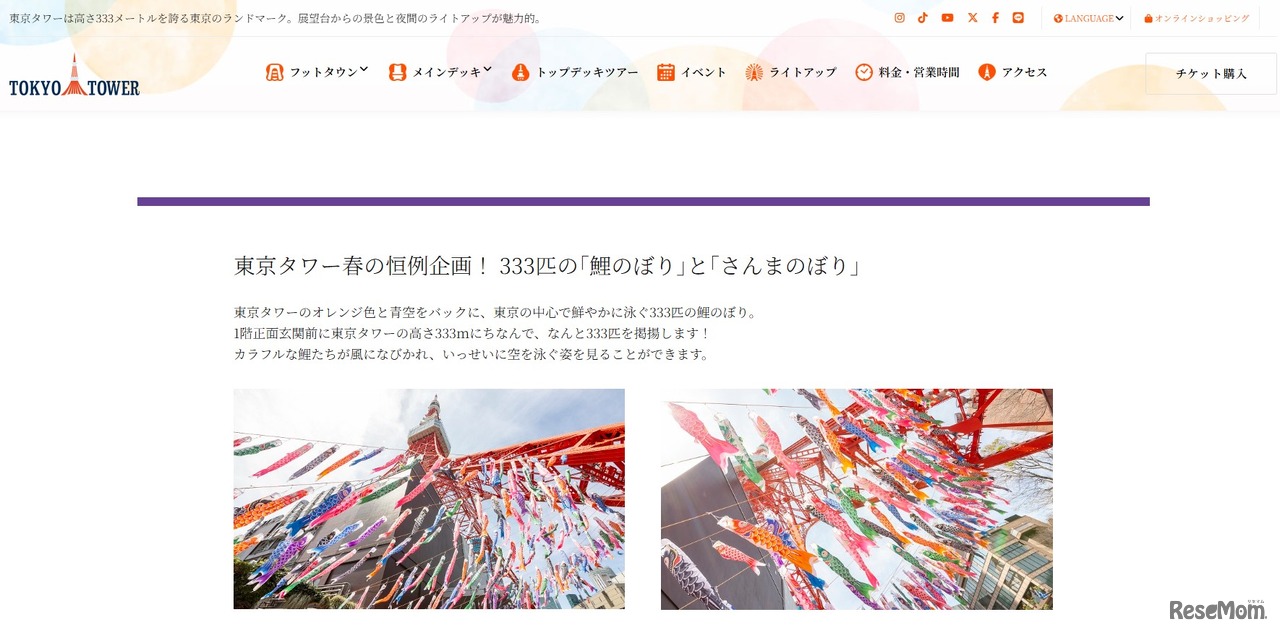Image resolution: width=1280 pixels, height=633 pixels.
Task: Select the tower icon beside アクセス
Action: point(986,71)
